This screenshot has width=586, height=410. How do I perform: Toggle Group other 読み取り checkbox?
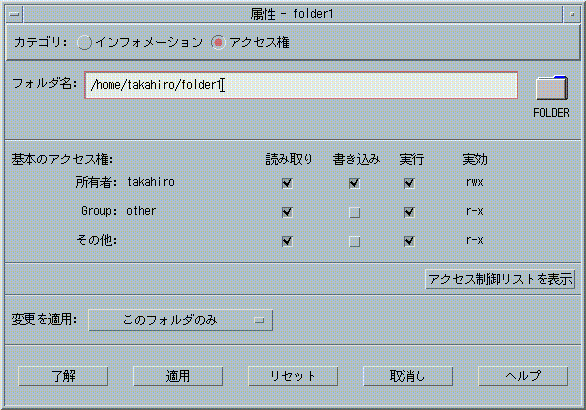[x=287, y=212]
